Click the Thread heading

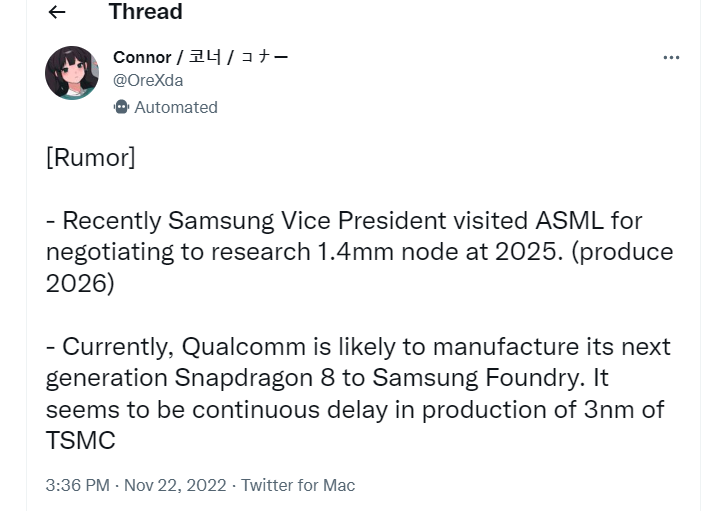tap(145, 12)
